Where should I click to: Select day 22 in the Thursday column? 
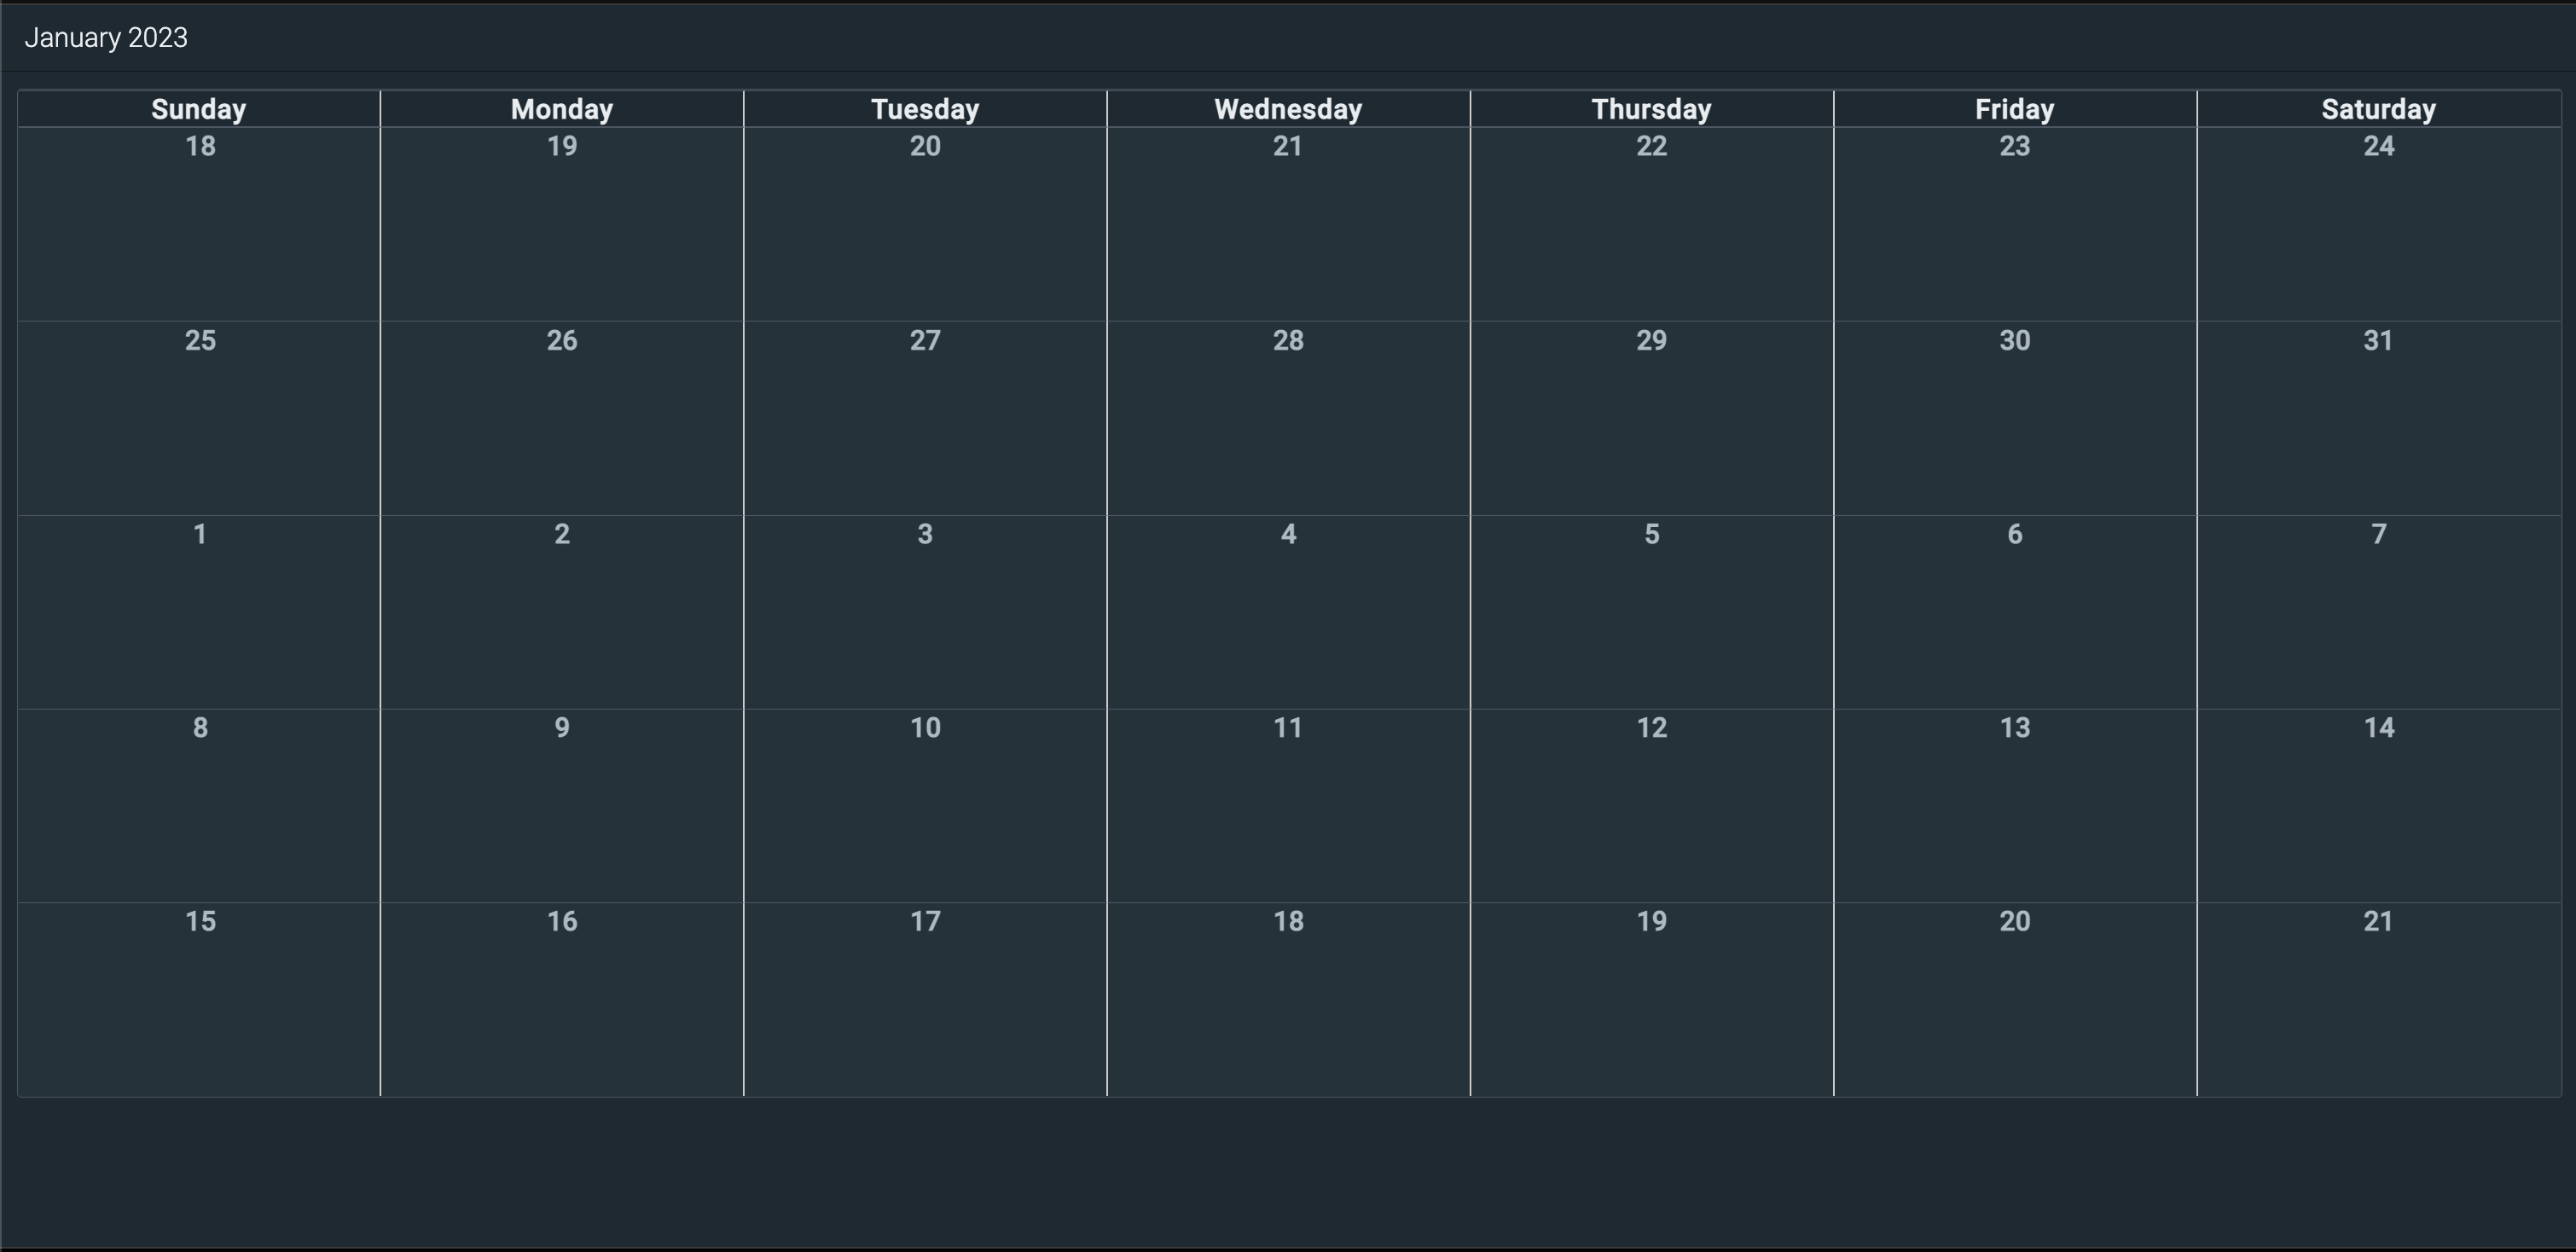coord(1651,147)
